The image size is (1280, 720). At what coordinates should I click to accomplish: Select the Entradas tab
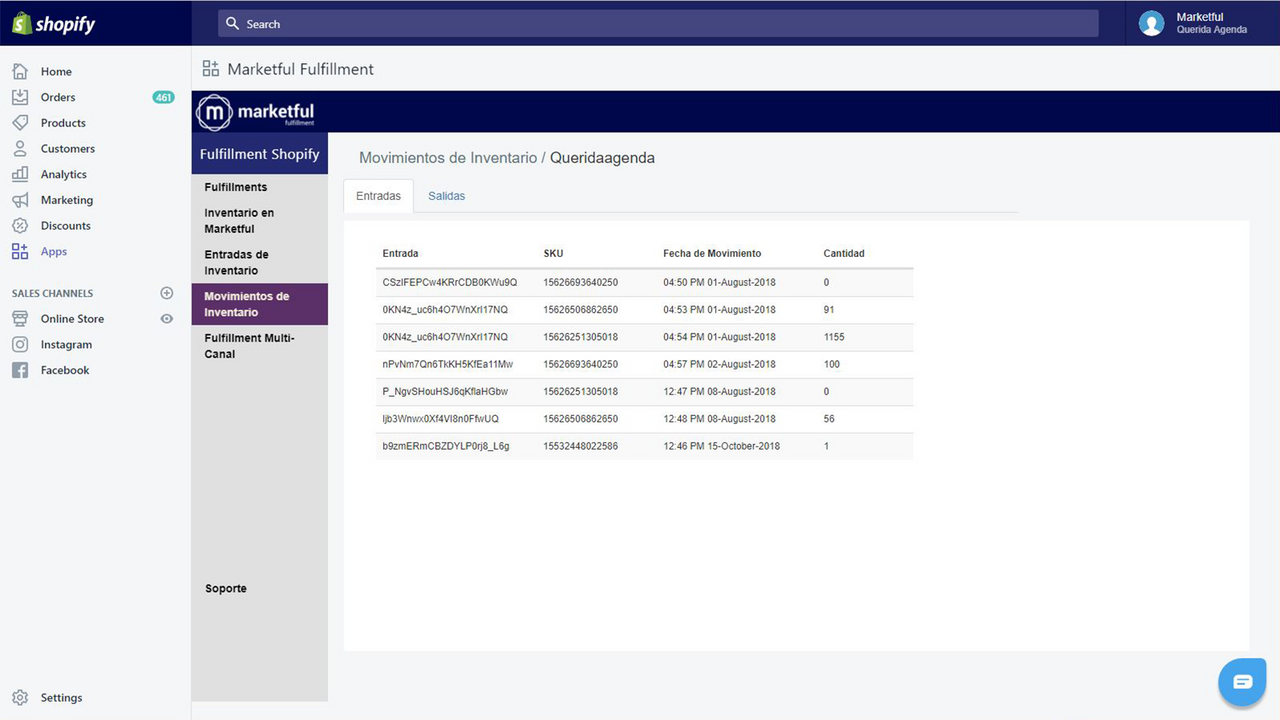(x=378, y=195)
